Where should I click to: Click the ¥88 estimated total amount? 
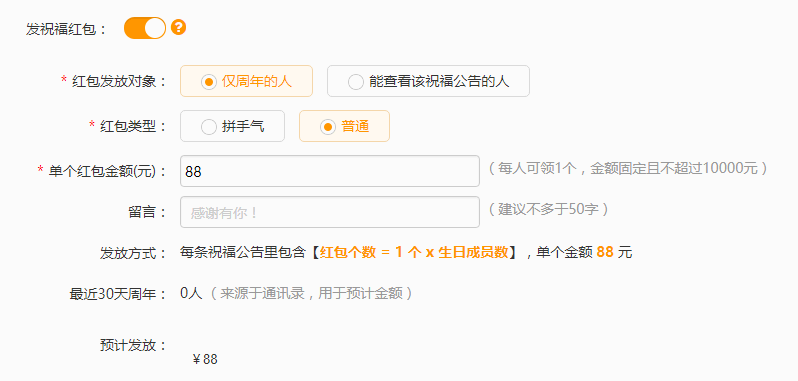point(205,359)
